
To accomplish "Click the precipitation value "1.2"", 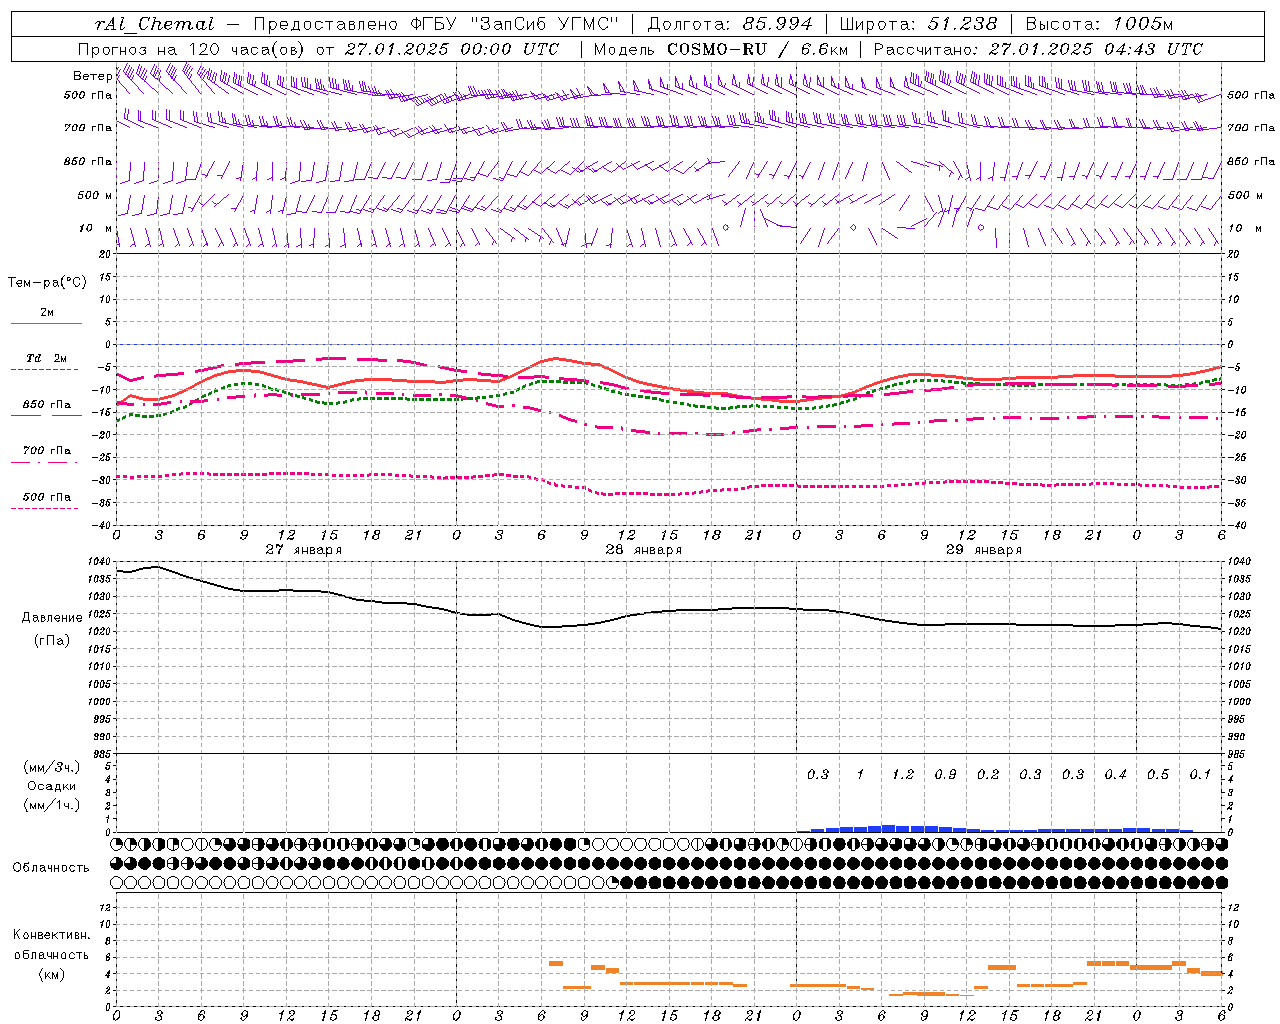I will click(903, 774).
